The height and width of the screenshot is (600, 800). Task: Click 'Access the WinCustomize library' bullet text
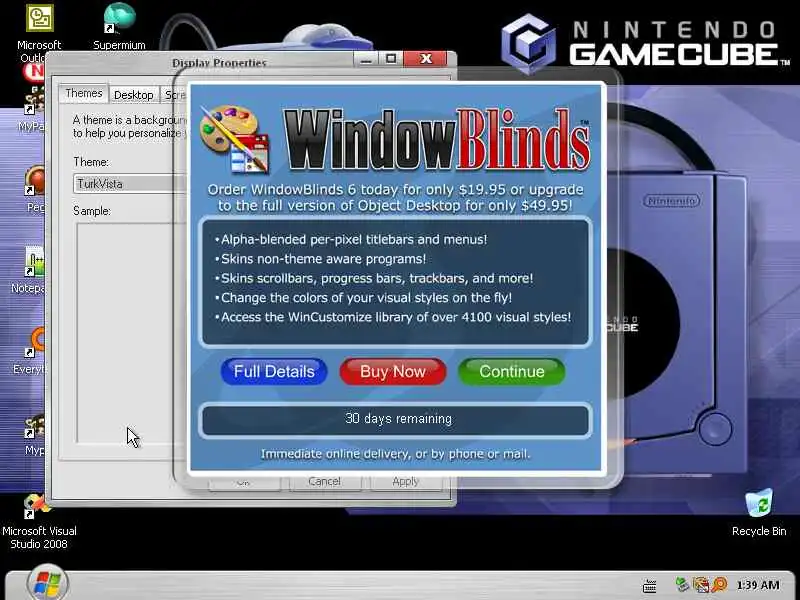396,317
